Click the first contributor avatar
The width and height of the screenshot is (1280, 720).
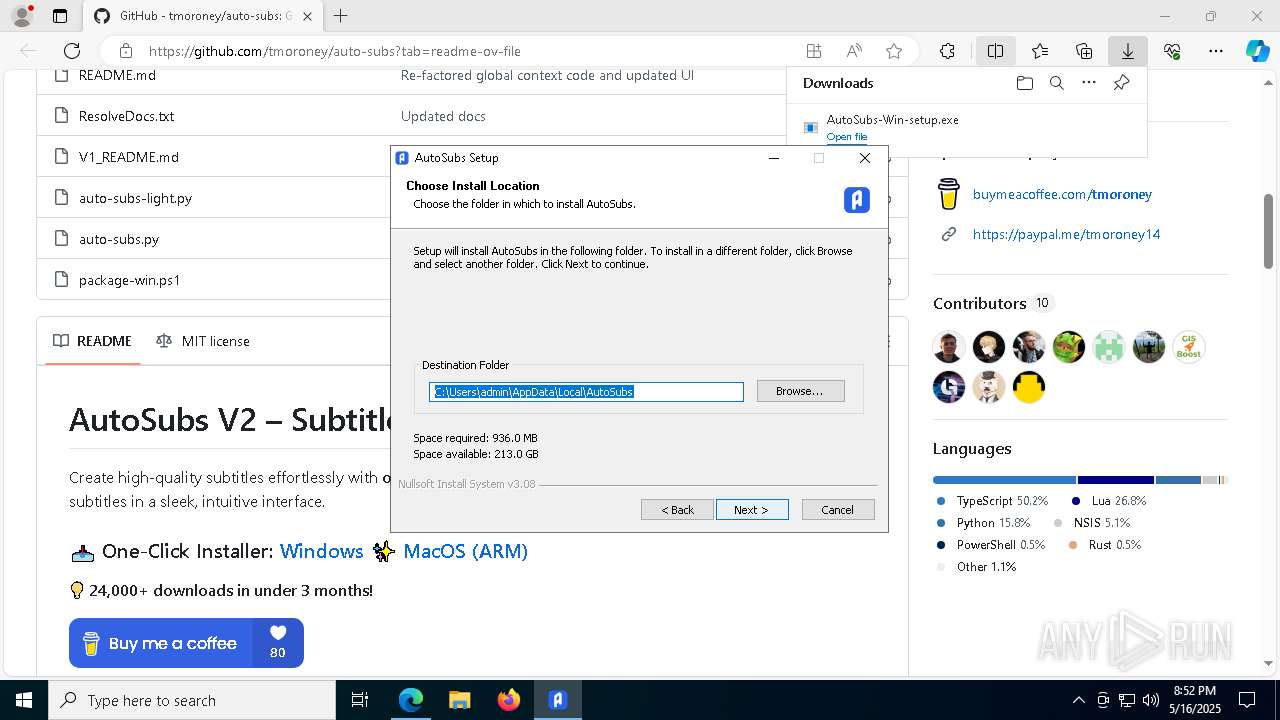[x=949, y=347]
